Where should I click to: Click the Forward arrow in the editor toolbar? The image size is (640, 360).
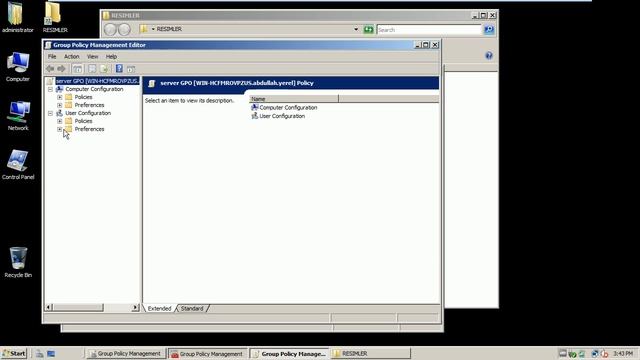pyautogui.click(x=61, y=69)
